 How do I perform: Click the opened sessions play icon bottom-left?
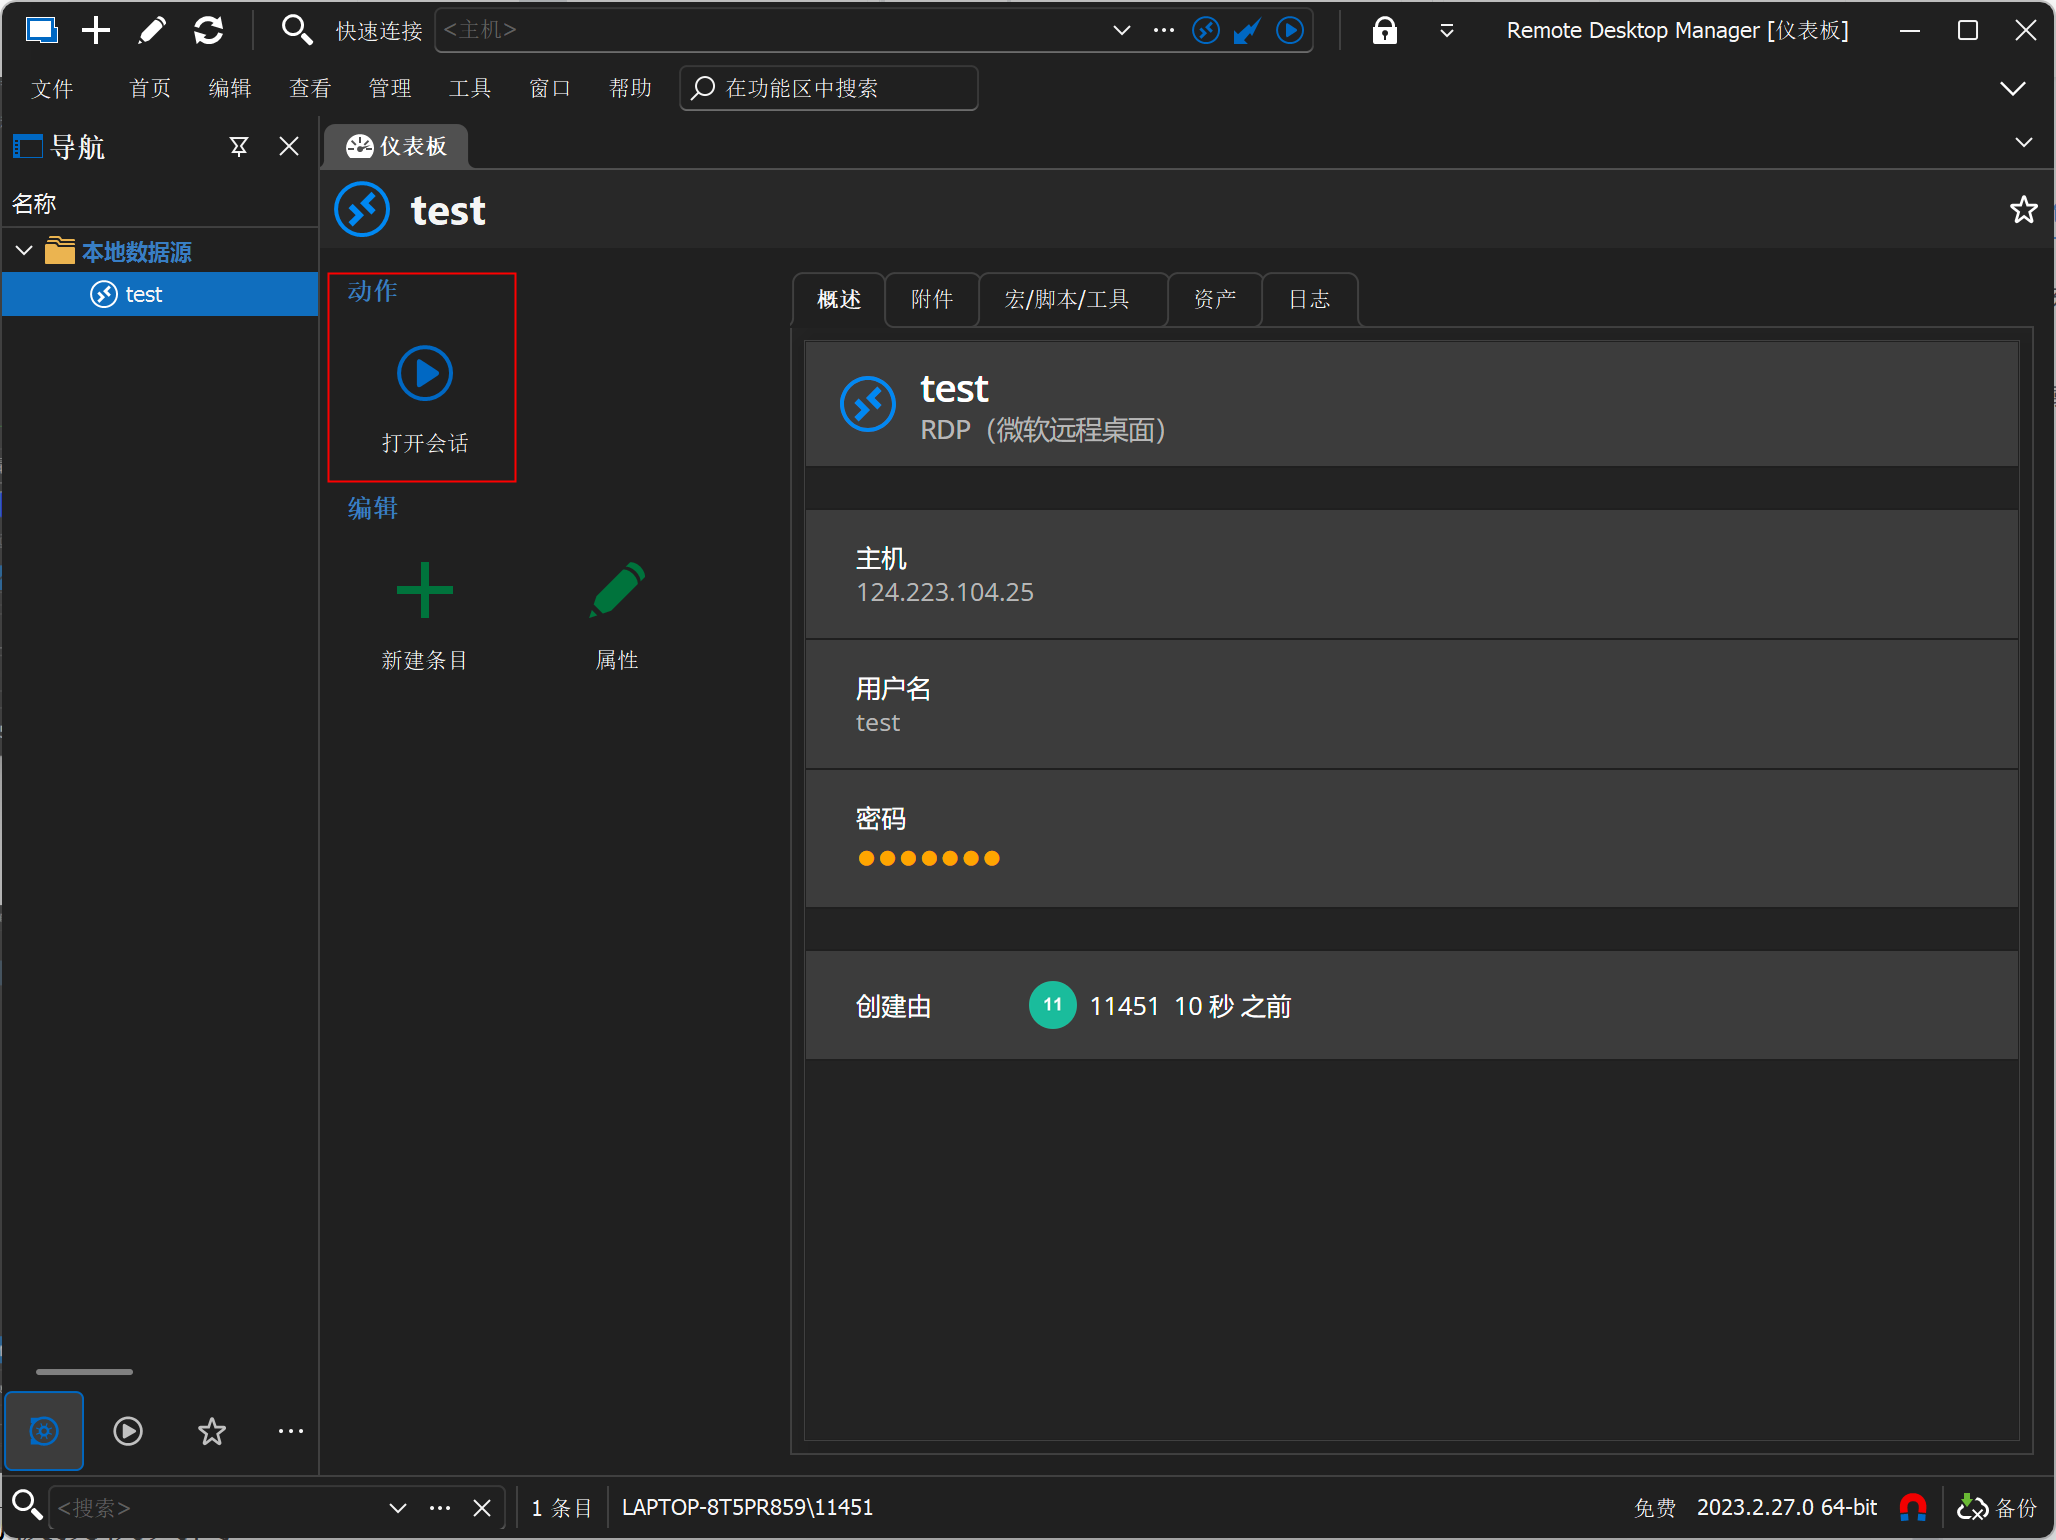point(128,1431)
